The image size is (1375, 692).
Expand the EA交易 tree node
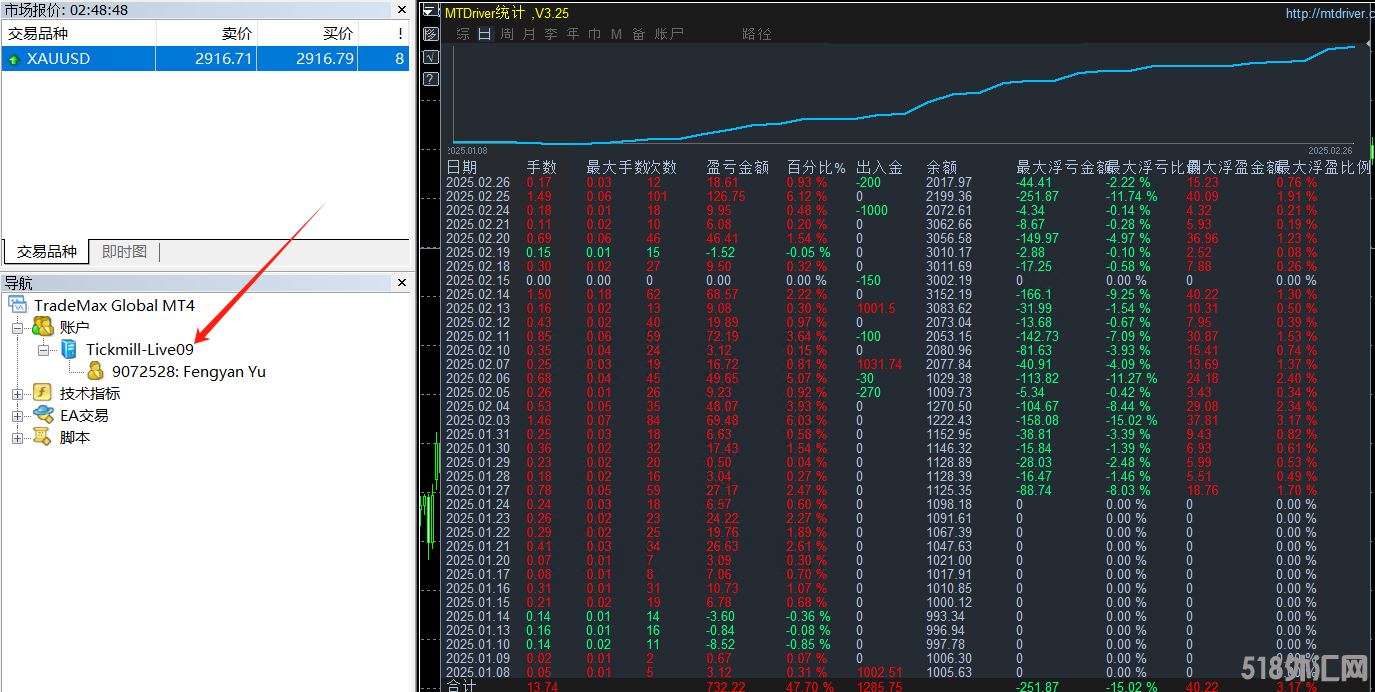17,415
